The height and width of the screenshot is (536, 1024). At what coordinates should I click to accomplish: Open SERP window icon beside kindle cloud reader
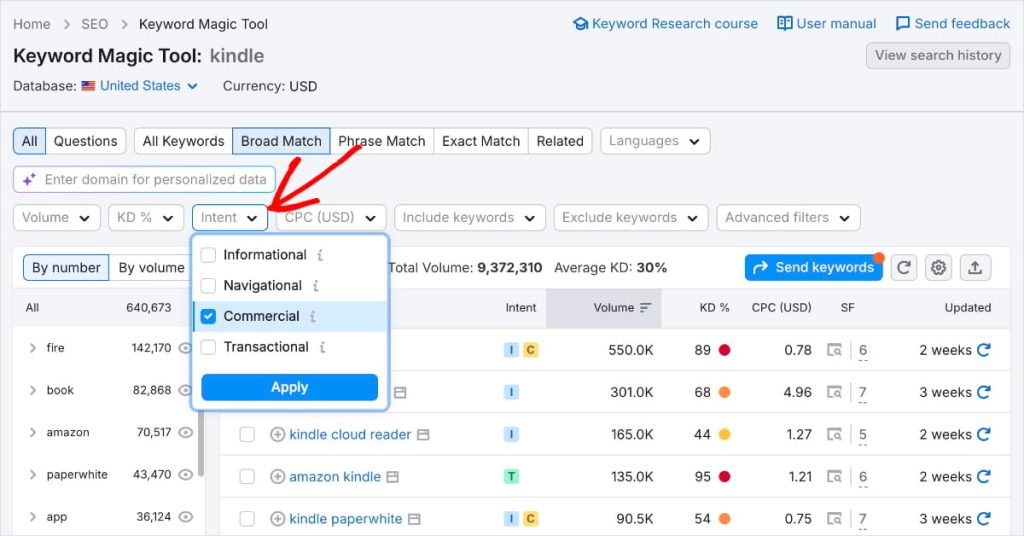click(423, 435)
